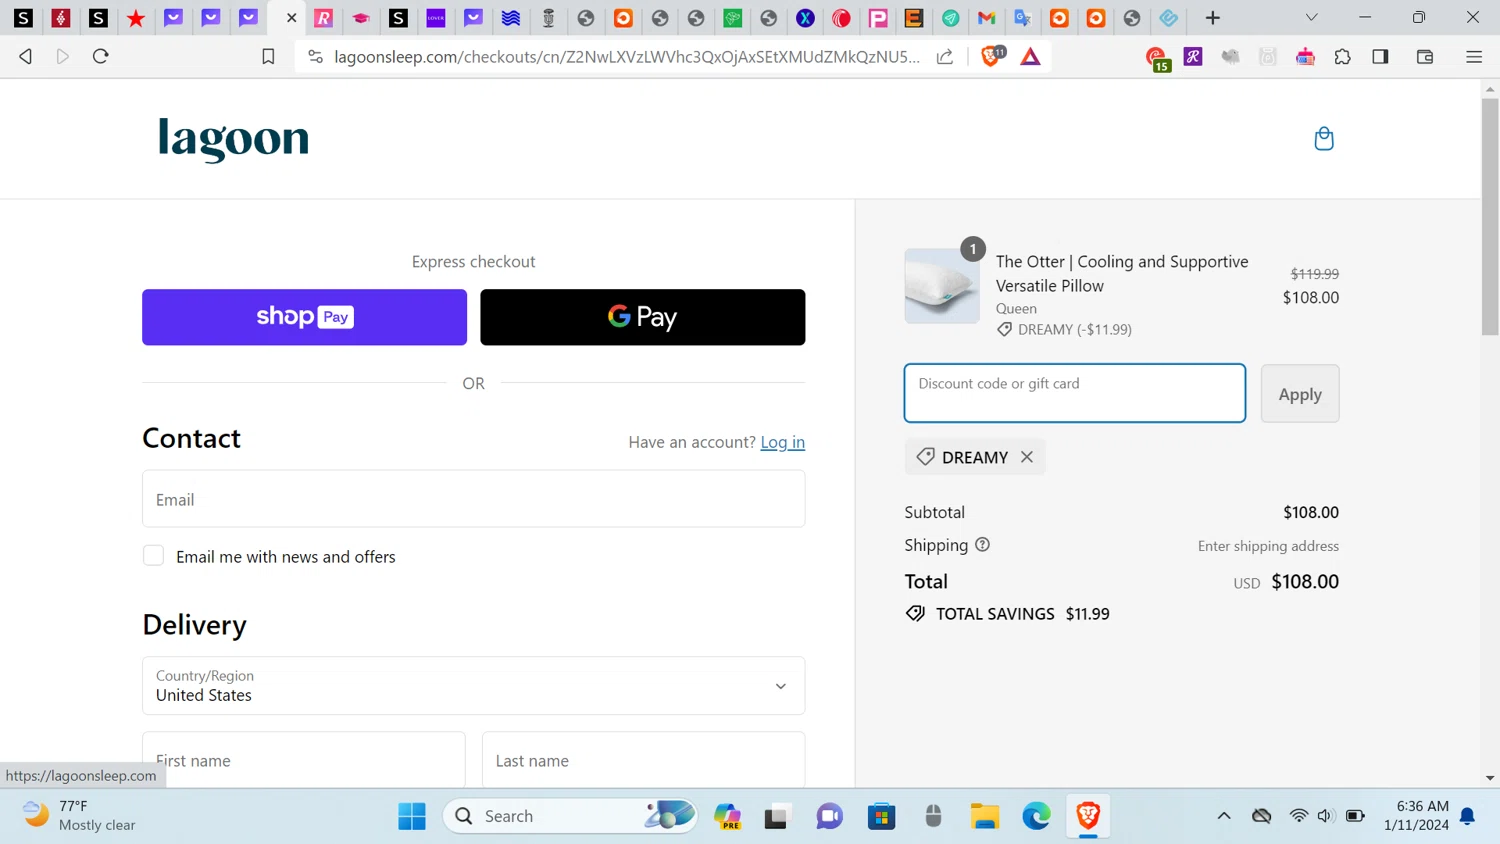Open the shopping cart bag icon
Viewport: 1500px width, 844px height.
(x=1324, y=138)
